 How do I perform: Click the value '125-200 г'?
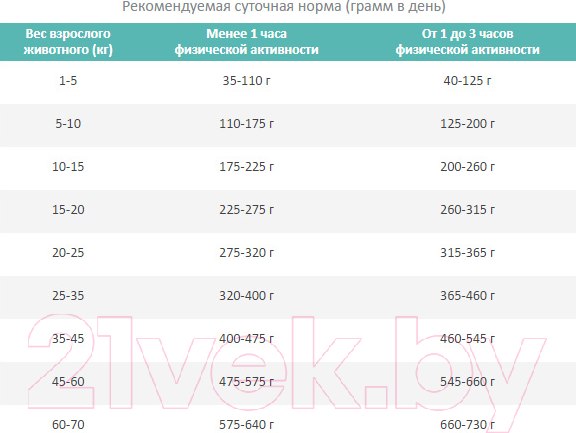pyautogui.click(x=467, y=123)
